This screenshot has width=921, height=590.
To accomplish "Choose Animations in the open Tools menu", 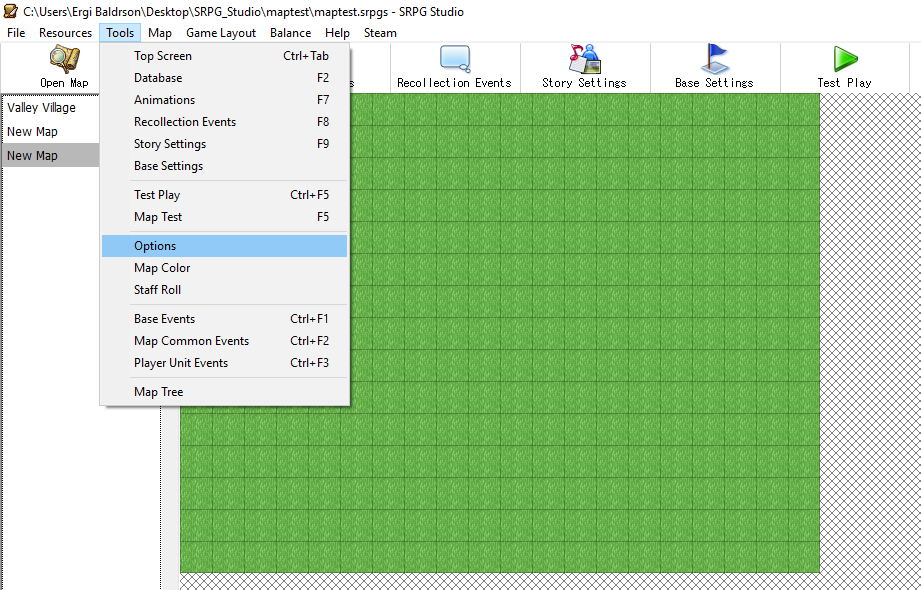I will tap(163, 99).
